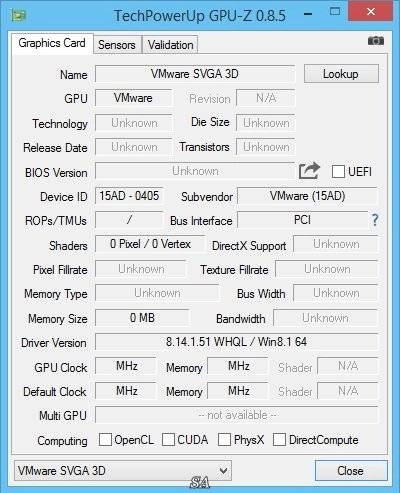The width and height of the screenshot is (400, 493).
Task: Click the Bus Interface question mark
Action: tap(375, 220)
